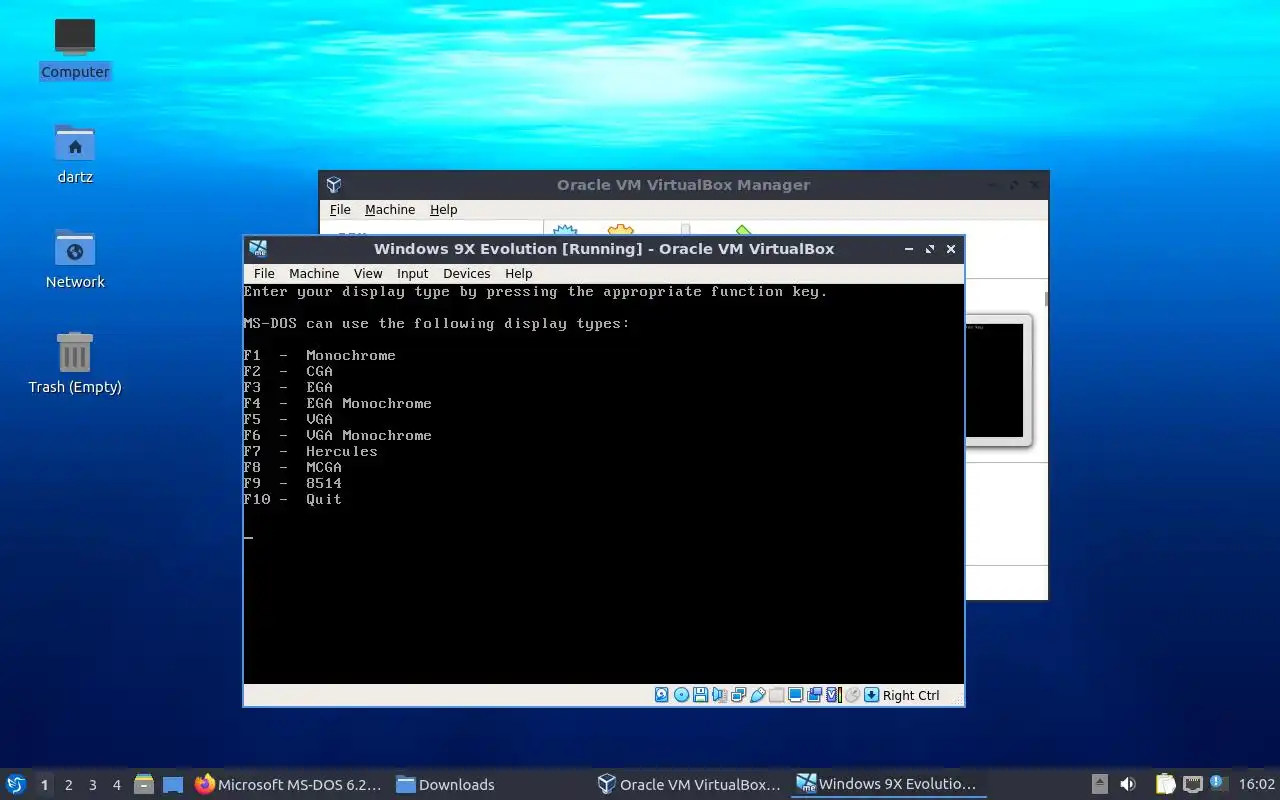
Task: Click VM preview thumbnail in VirtualBox Manager
Action: (x=997, y=380)
